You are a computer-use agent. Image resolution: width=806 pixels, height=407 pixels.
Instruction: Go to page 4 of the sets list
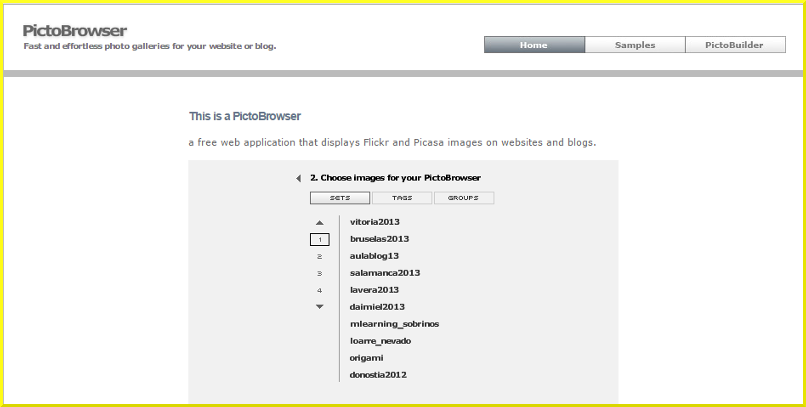pyautogui.click(x=319, y=290)
